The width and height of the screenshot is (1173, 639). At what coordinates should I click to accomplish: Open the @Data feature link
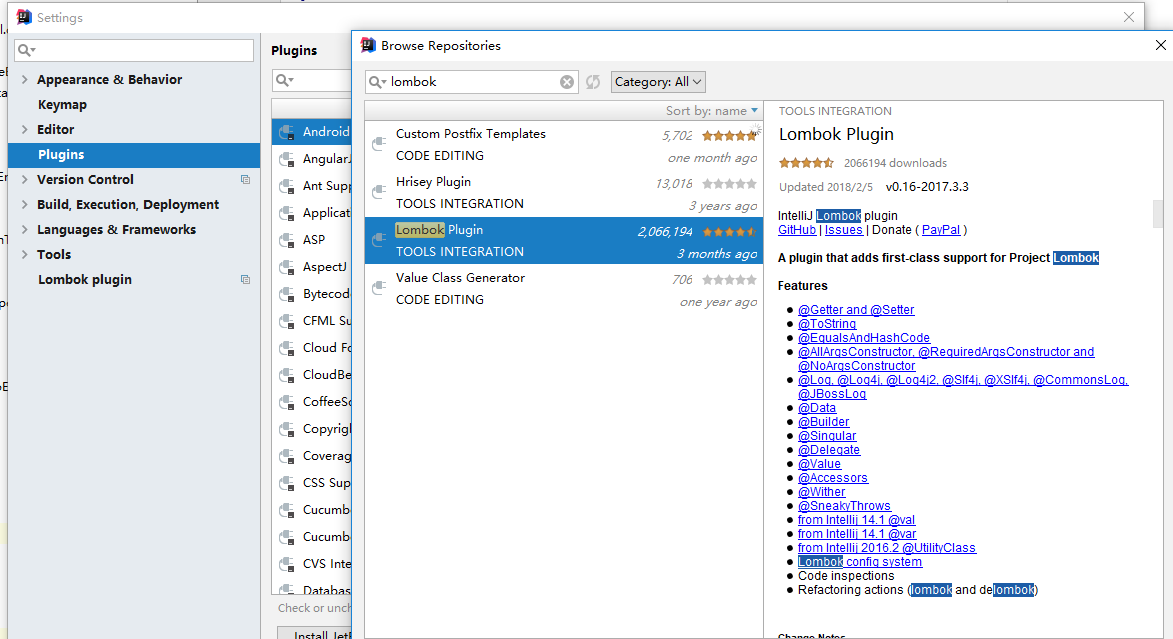(817, 408)
